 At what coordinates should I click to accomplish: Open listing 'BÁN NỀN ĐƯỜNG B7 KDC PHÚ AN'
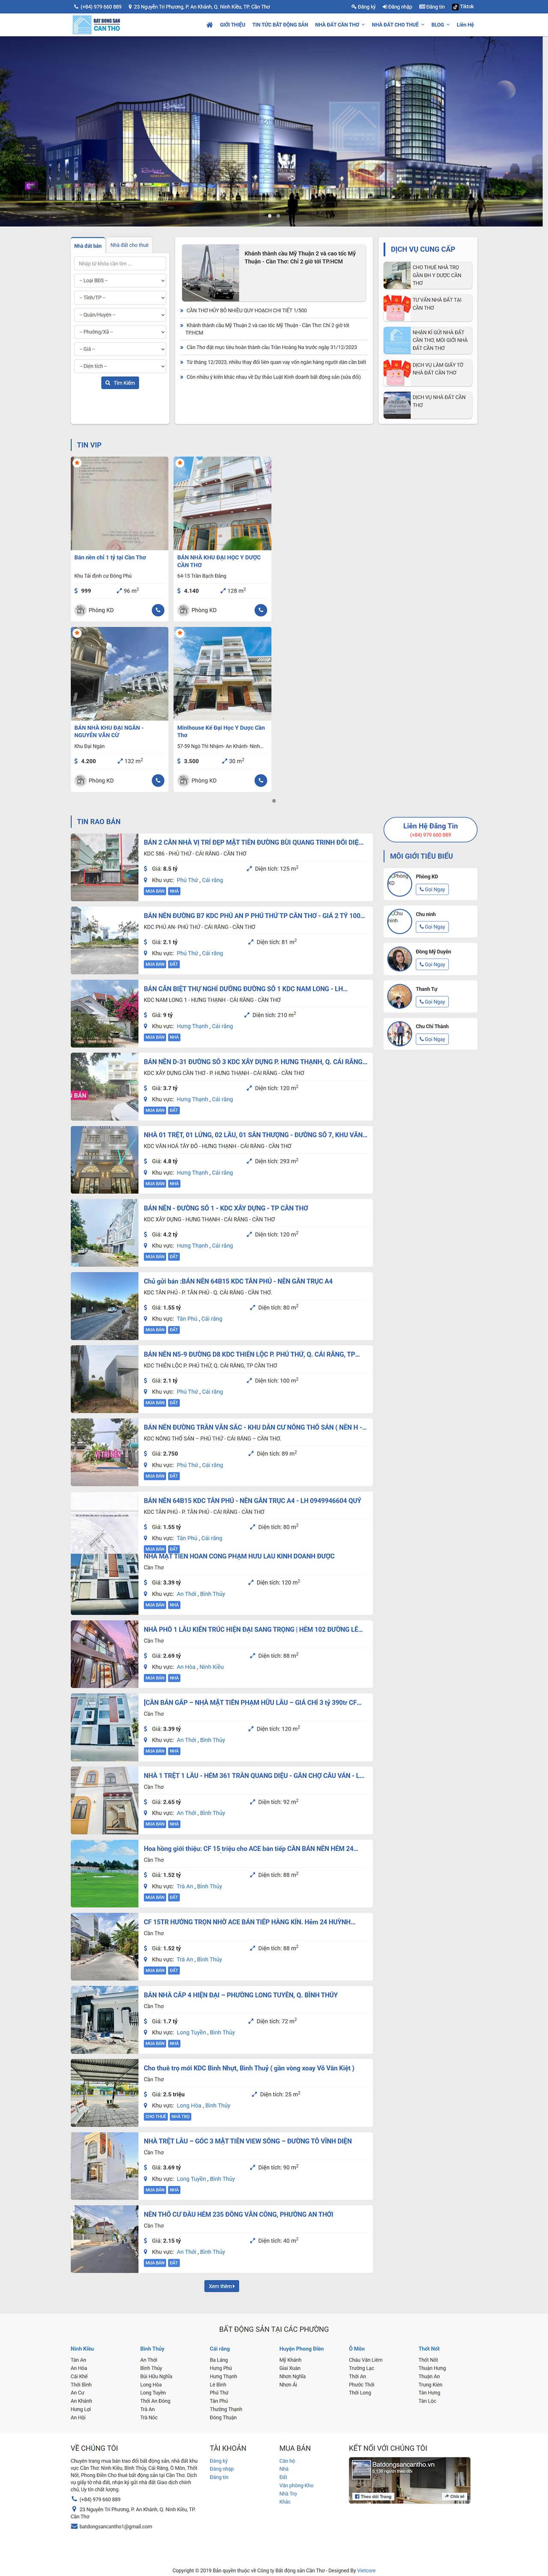[x=254, y=915]
